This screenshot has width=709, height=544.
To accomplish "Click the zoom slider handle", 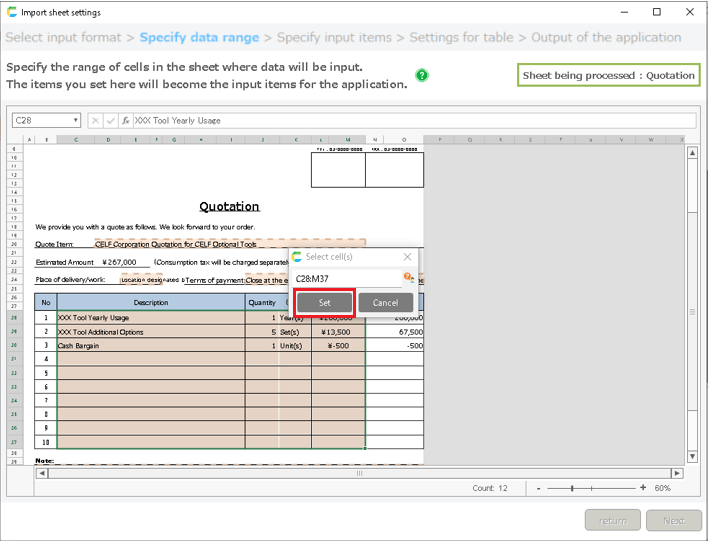I will click(572, 488).
